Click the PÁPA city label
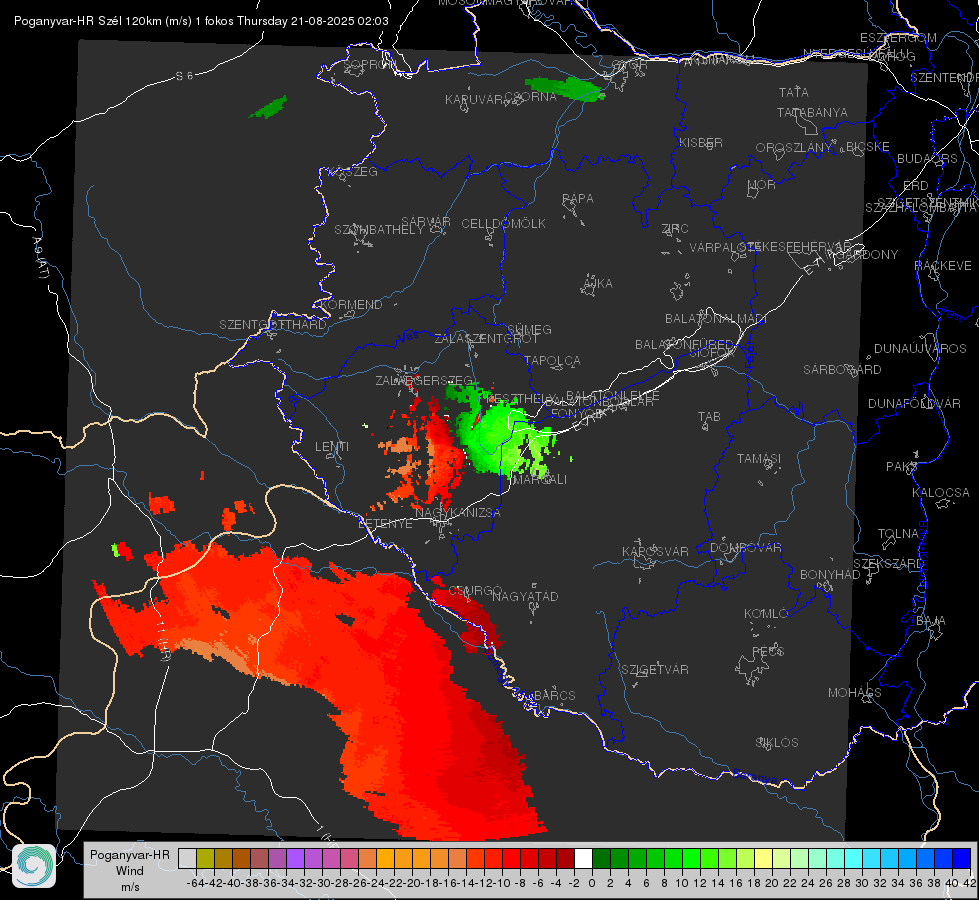979x900 pixels. coord(578,198)
